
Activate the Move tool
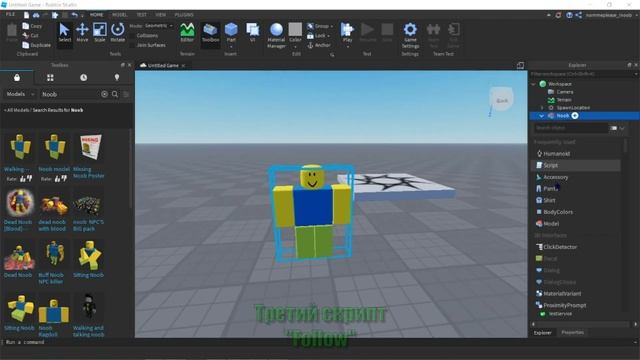tap(82, 33)
